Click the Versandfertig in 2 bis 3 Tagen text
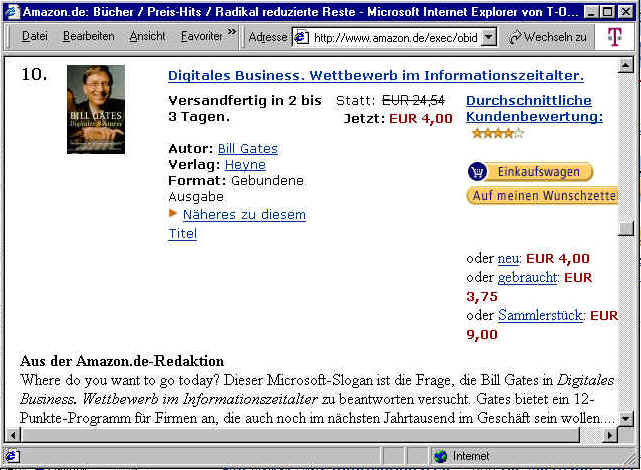Screen dimensions: 641x470 pyautogui.click(x=245, y=109)
